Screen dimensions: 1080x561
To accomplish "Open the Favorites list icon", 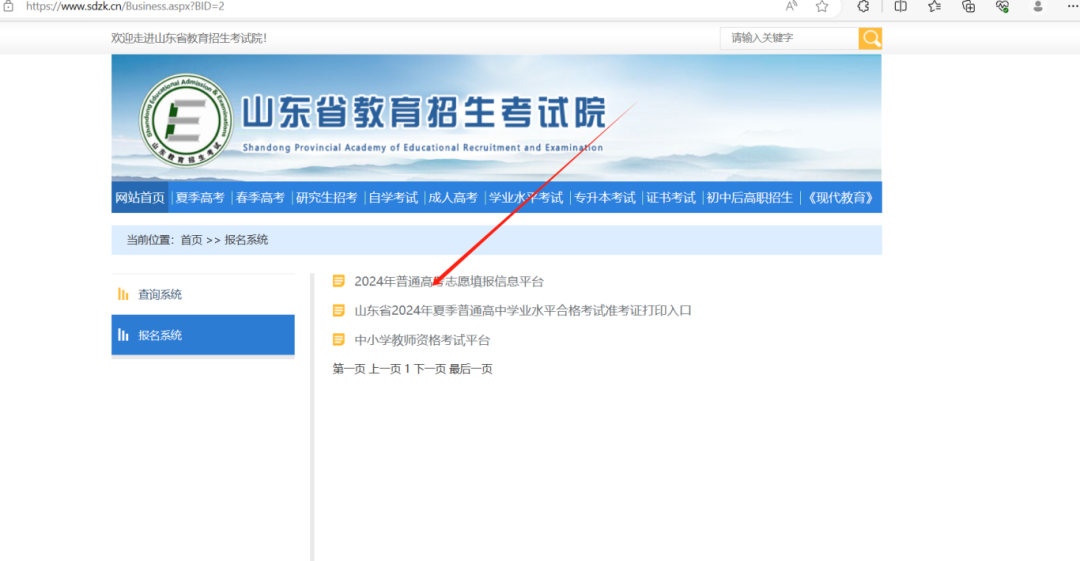I will (934, 6).
